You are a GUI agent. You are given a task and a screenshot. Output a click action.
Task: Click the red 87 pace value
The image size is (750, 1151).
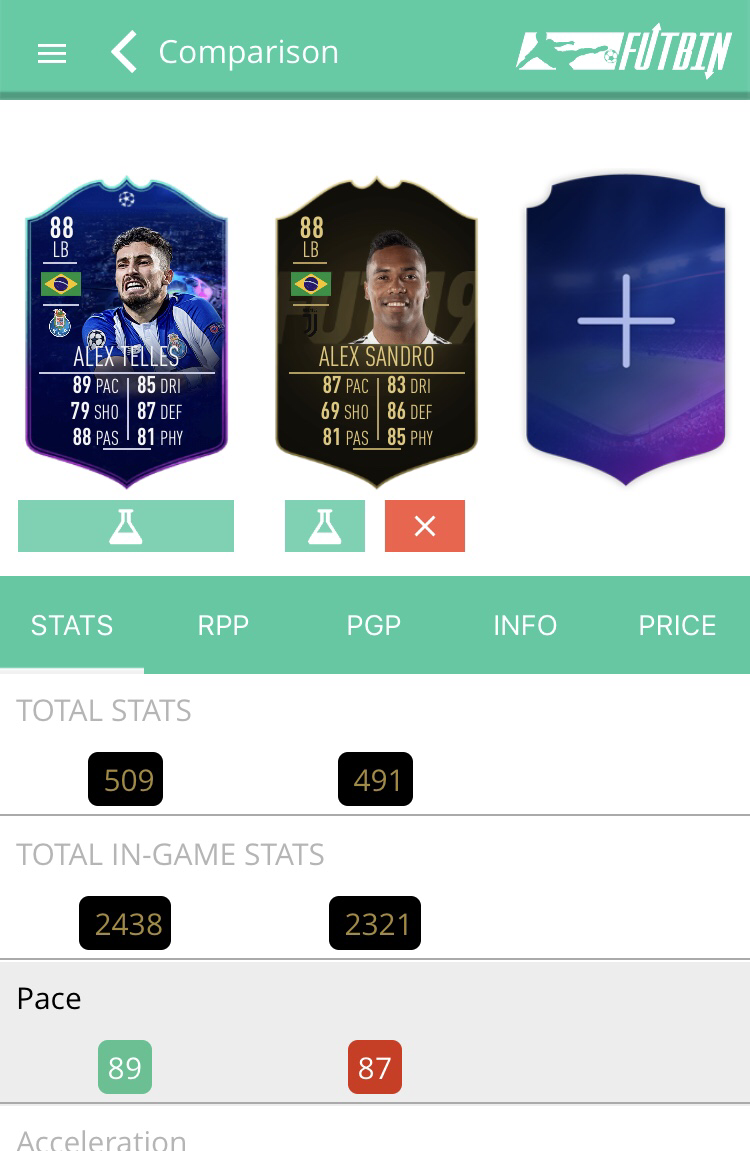(x=375, y=1067)
